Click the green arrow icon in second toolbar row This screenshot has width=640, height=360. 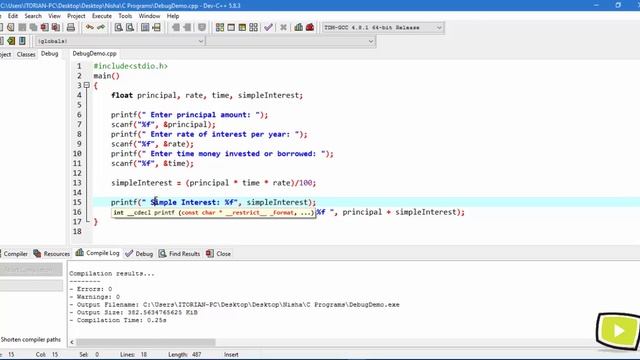[x=11, y=41]
